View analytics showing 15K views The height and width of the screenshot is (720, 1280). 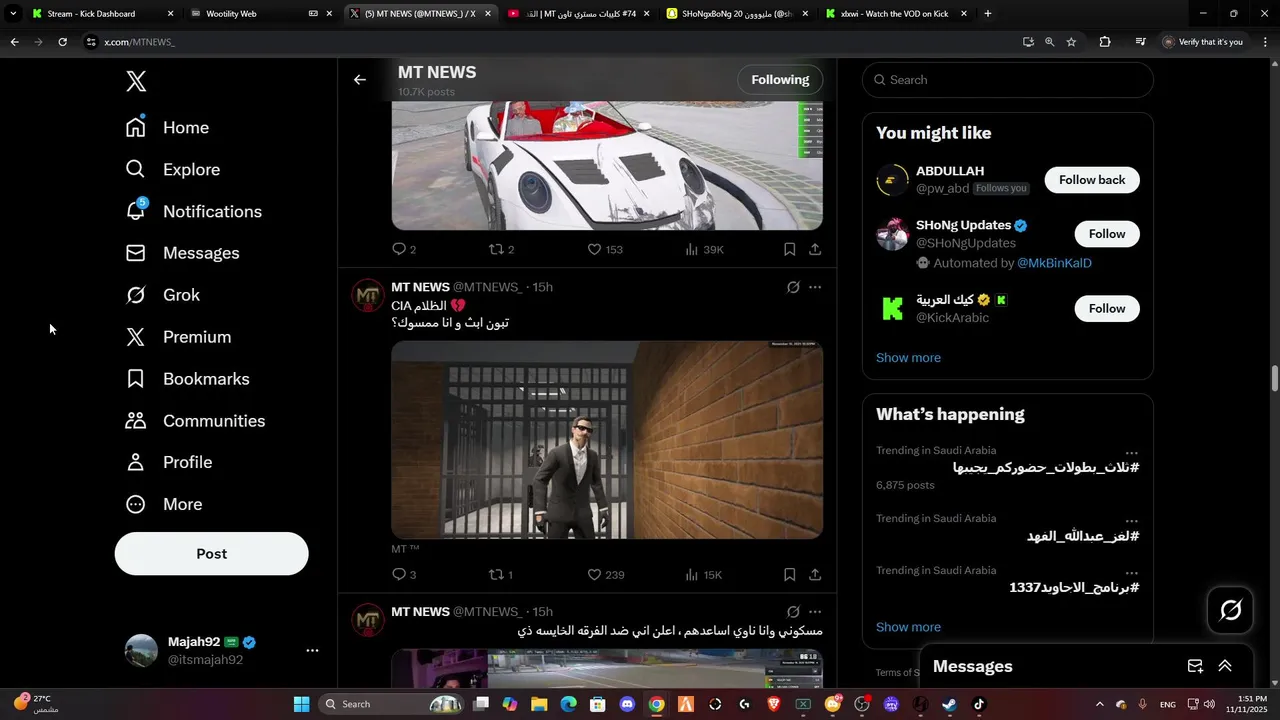tap(704, 575)
